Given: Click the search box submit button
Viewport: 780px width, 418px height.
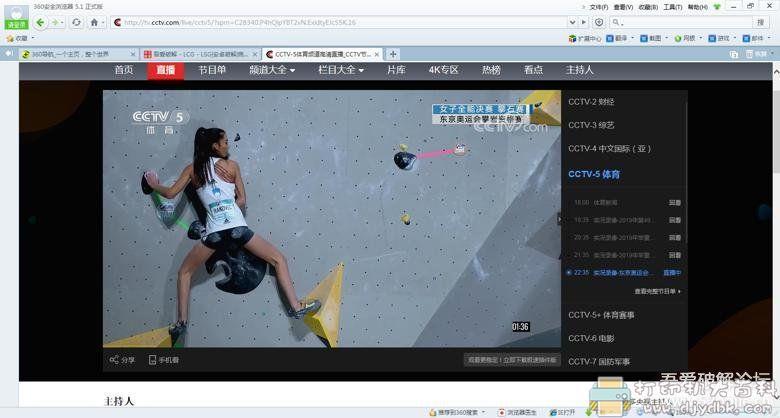Looking at the screenshot, I should tap(760, 22).
